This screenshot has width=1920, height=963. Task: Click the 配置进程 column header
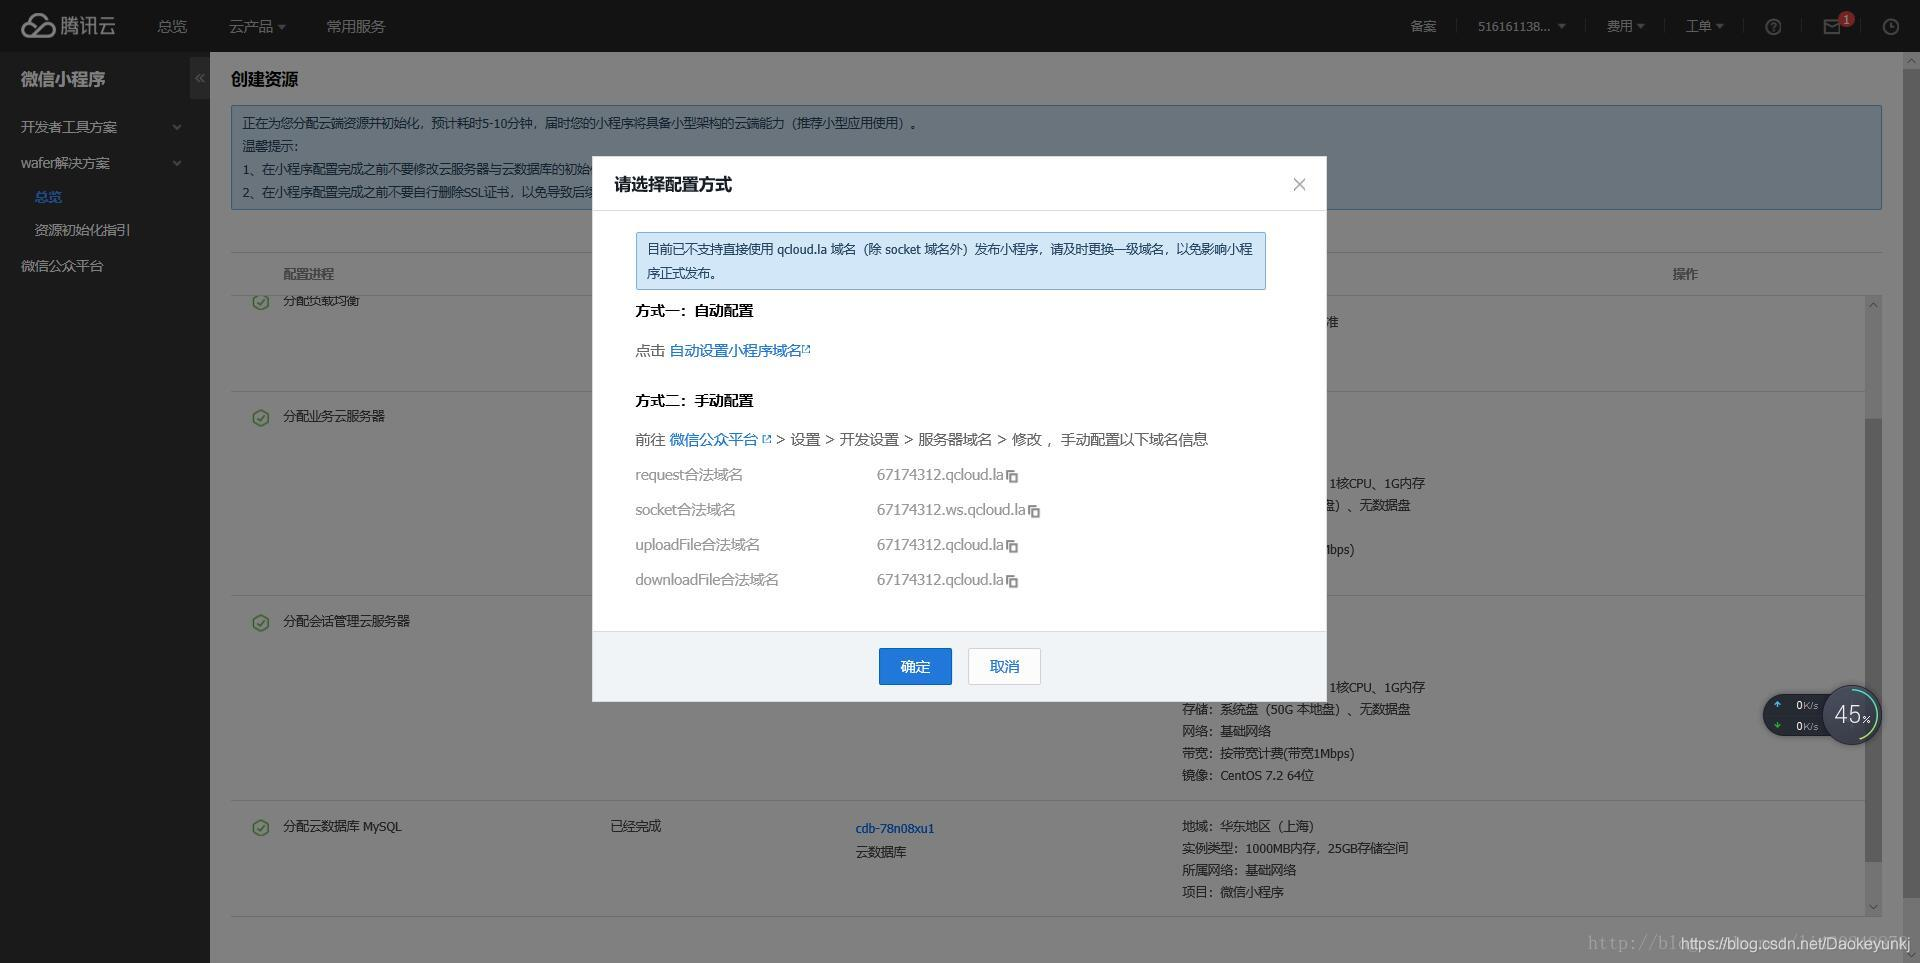tap(308, 274)
